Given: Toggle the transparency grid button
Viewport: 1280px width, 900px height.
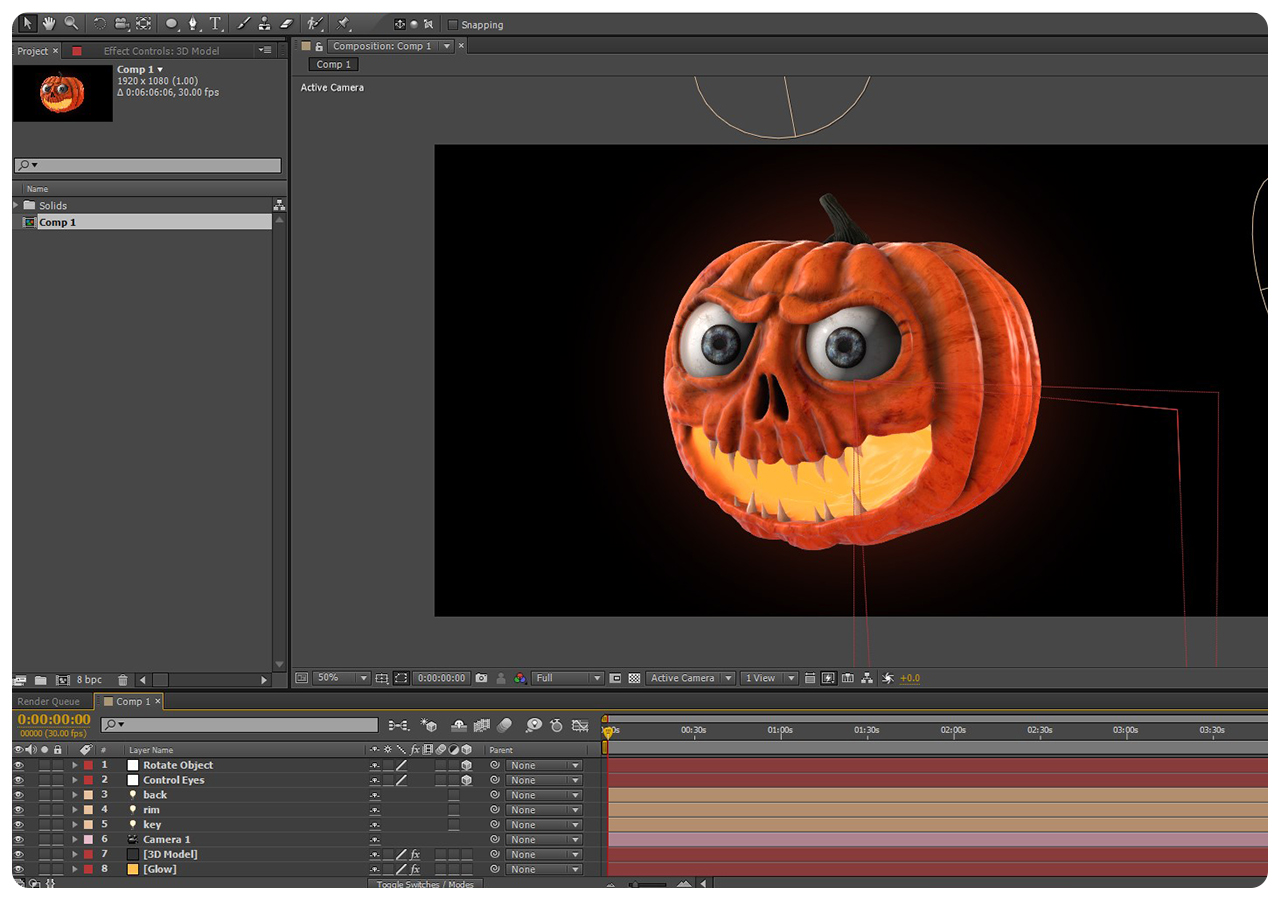Looking at the screenshot, I should [x=633, y=678].
